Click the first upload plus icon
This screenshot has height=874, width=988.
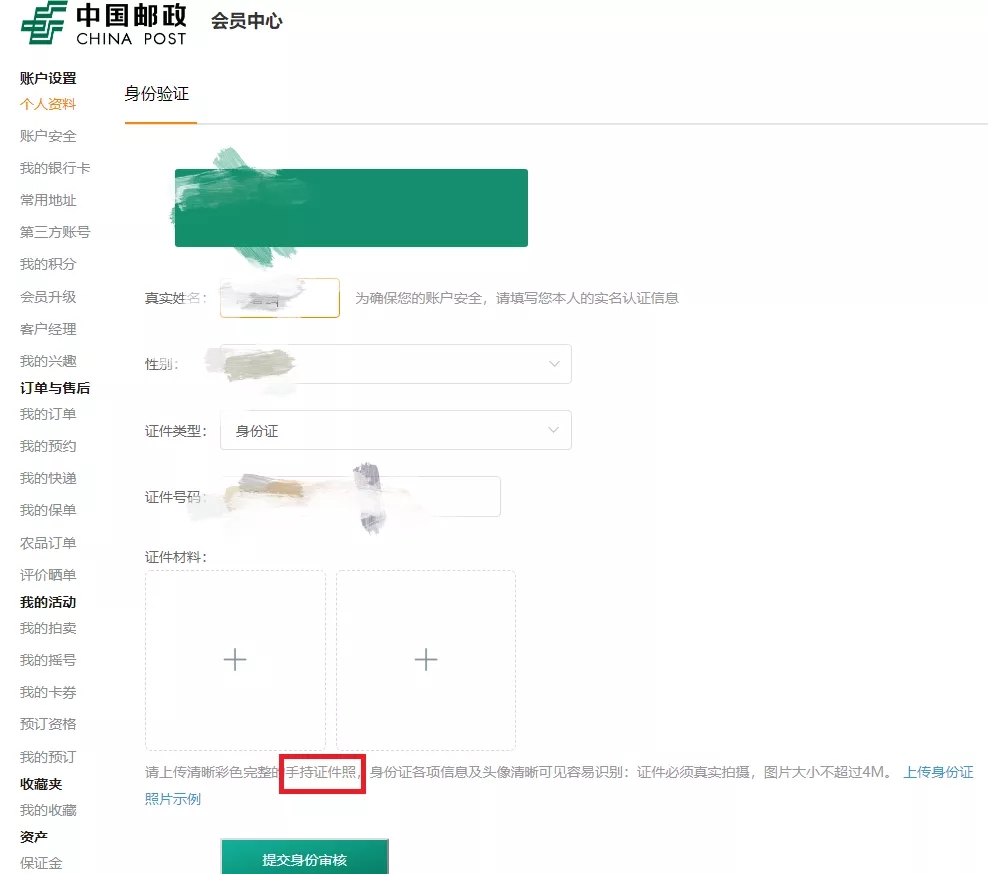pyautogui.click(x=235, y=660)
